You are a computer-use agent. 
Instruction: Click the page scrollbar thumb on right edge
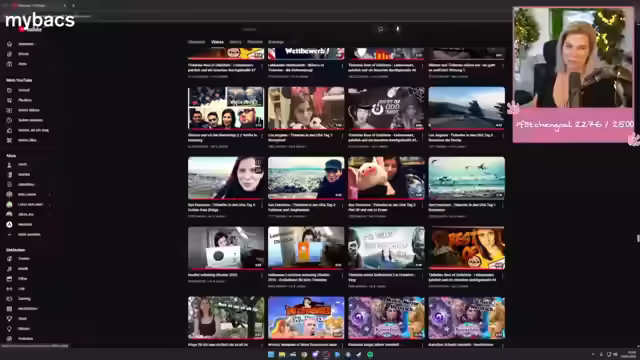(638, 238)
